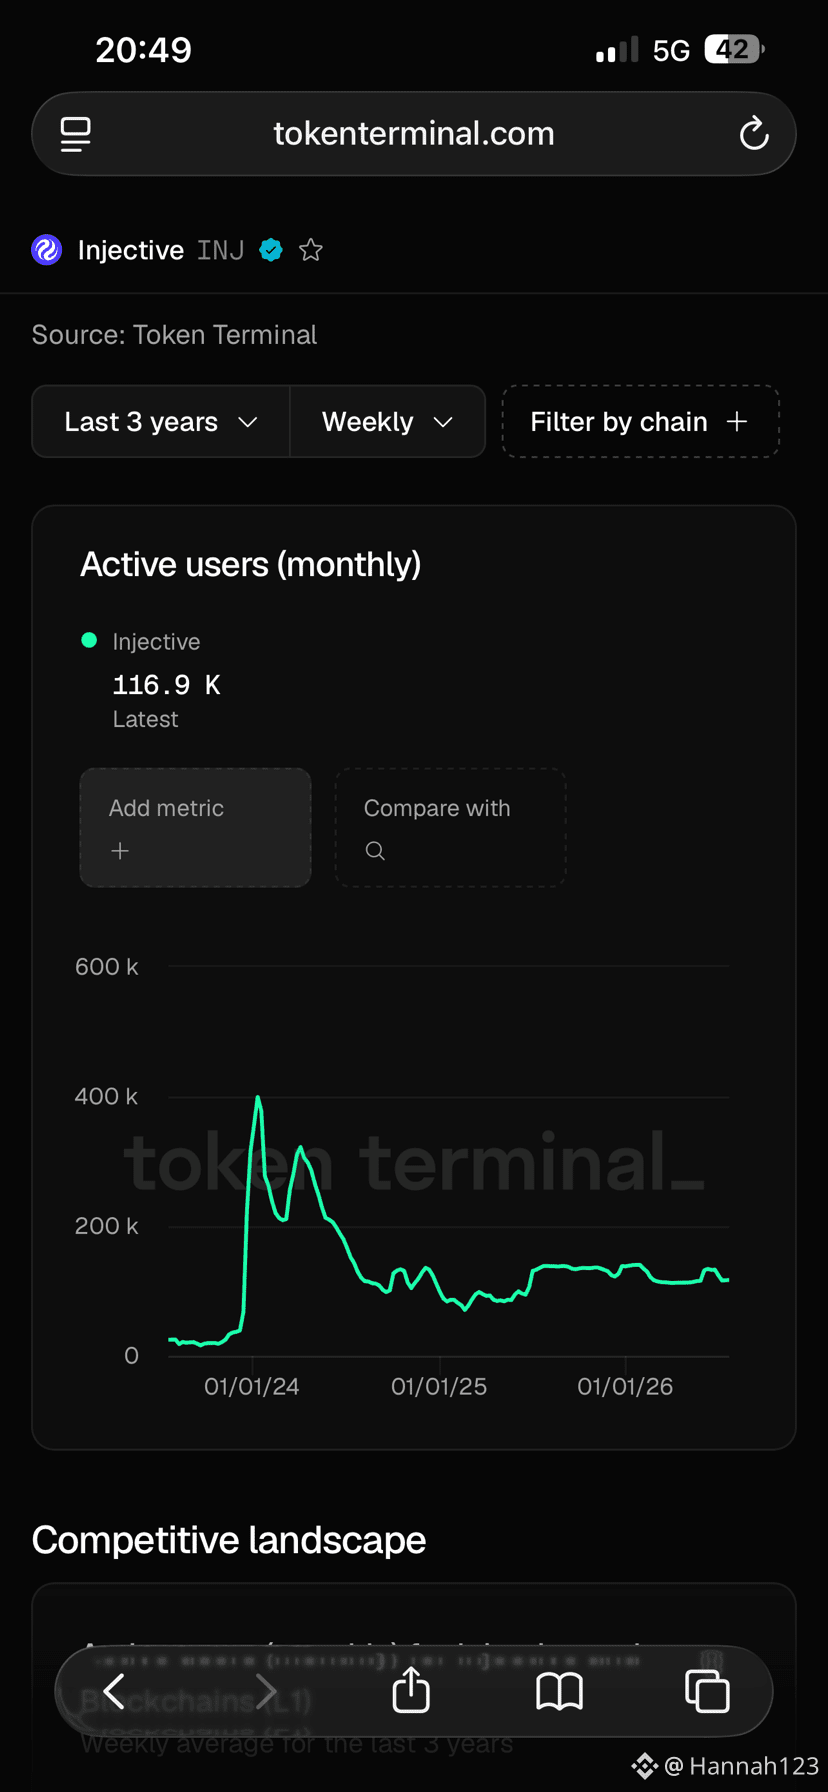Click the Injective logo icon
Screen dimensions: 828x1792
pos(47,250)
